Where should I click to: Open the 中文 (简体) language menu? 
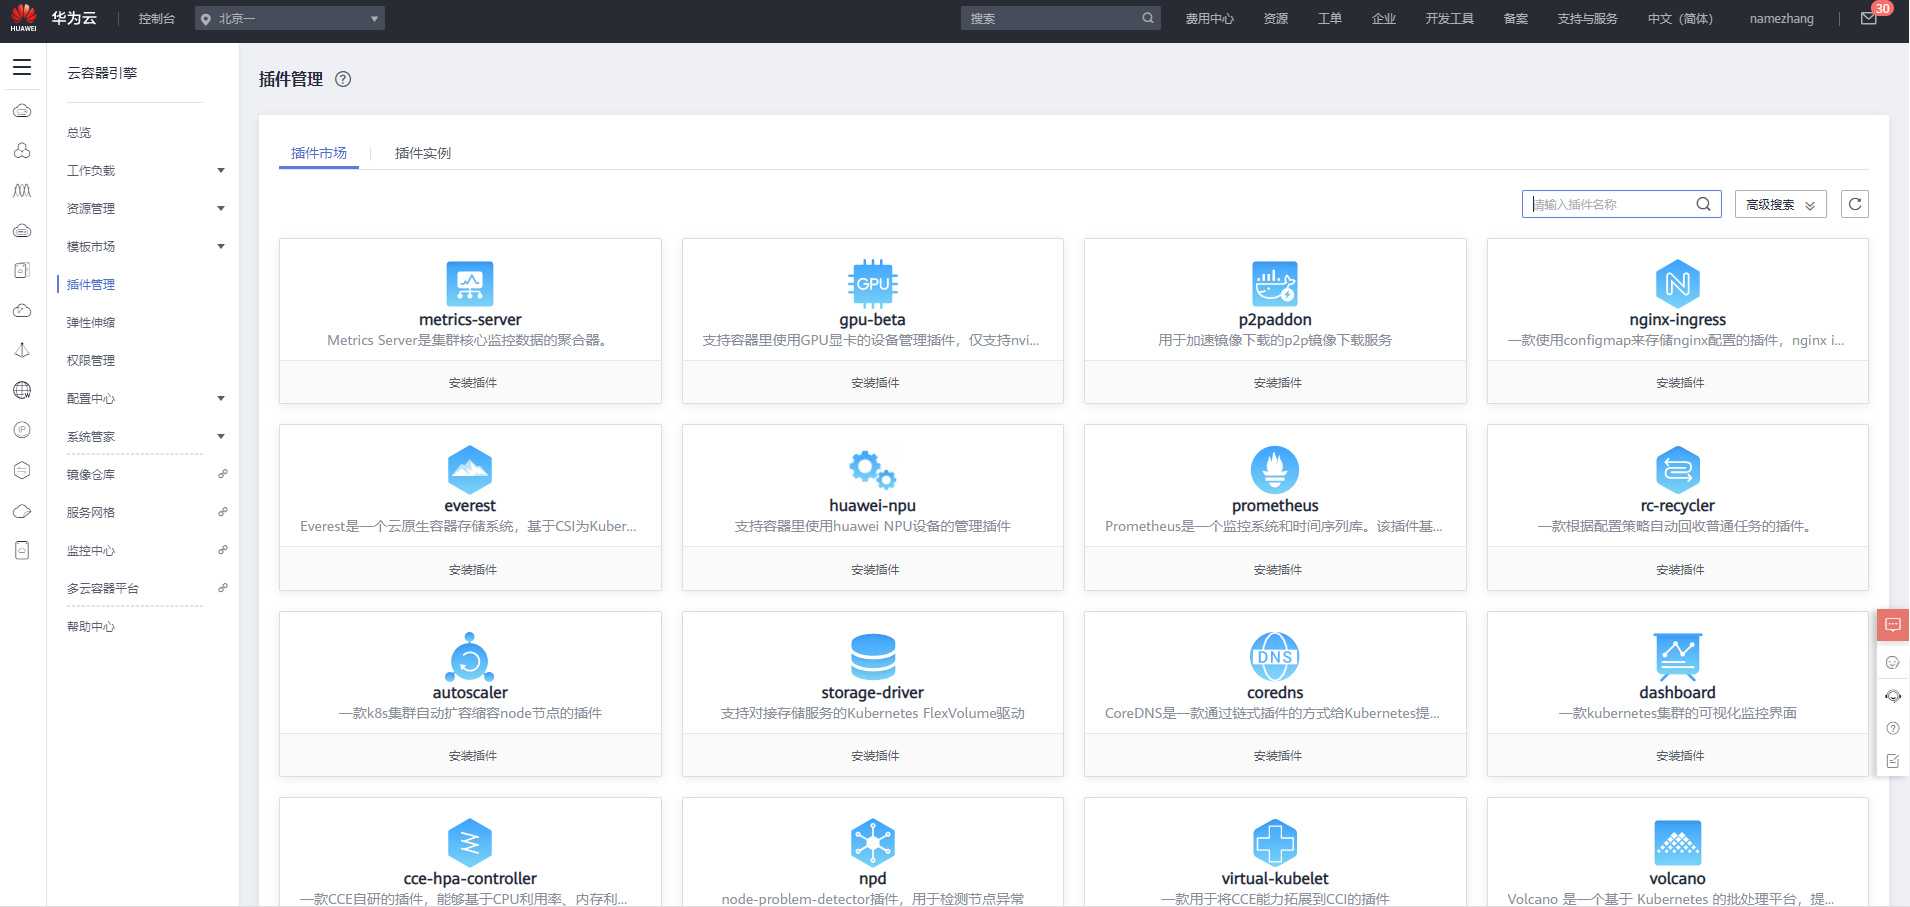tap(1680, 18)
